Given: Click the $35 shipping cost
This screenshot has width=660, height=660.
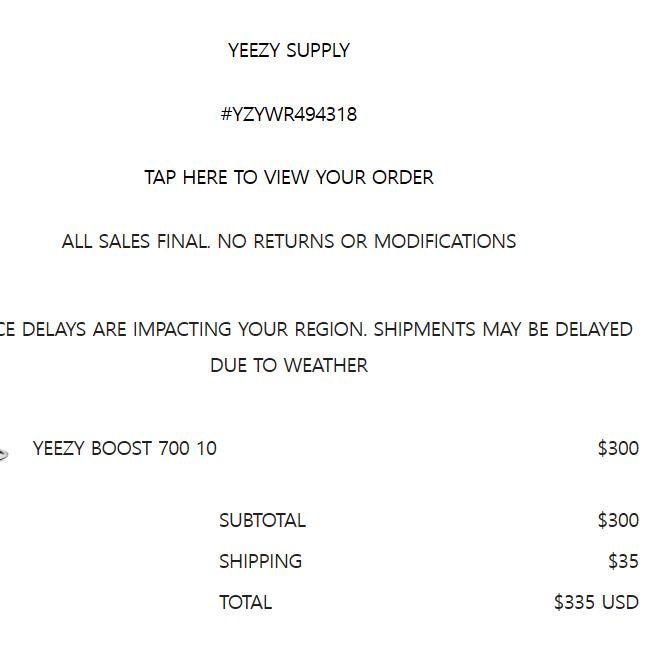Looking at the screenshot, I should [x=623, y=562].
